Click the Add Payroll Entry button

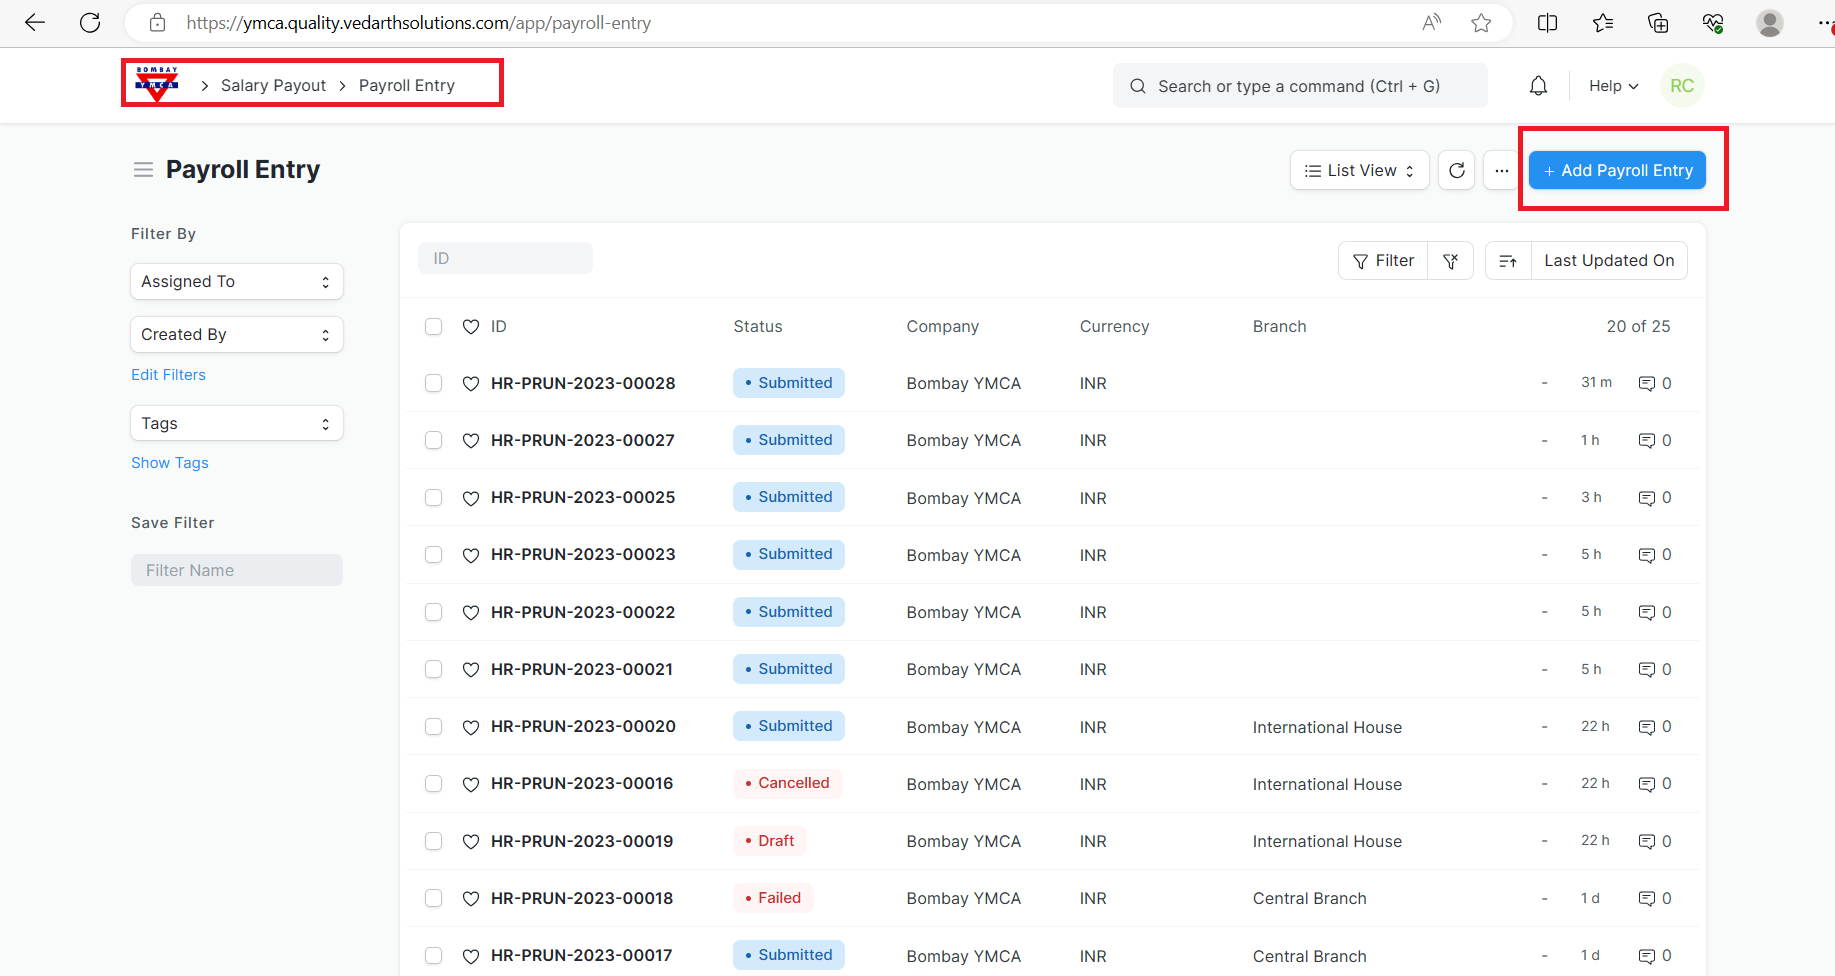click(x=1617, y=171)
